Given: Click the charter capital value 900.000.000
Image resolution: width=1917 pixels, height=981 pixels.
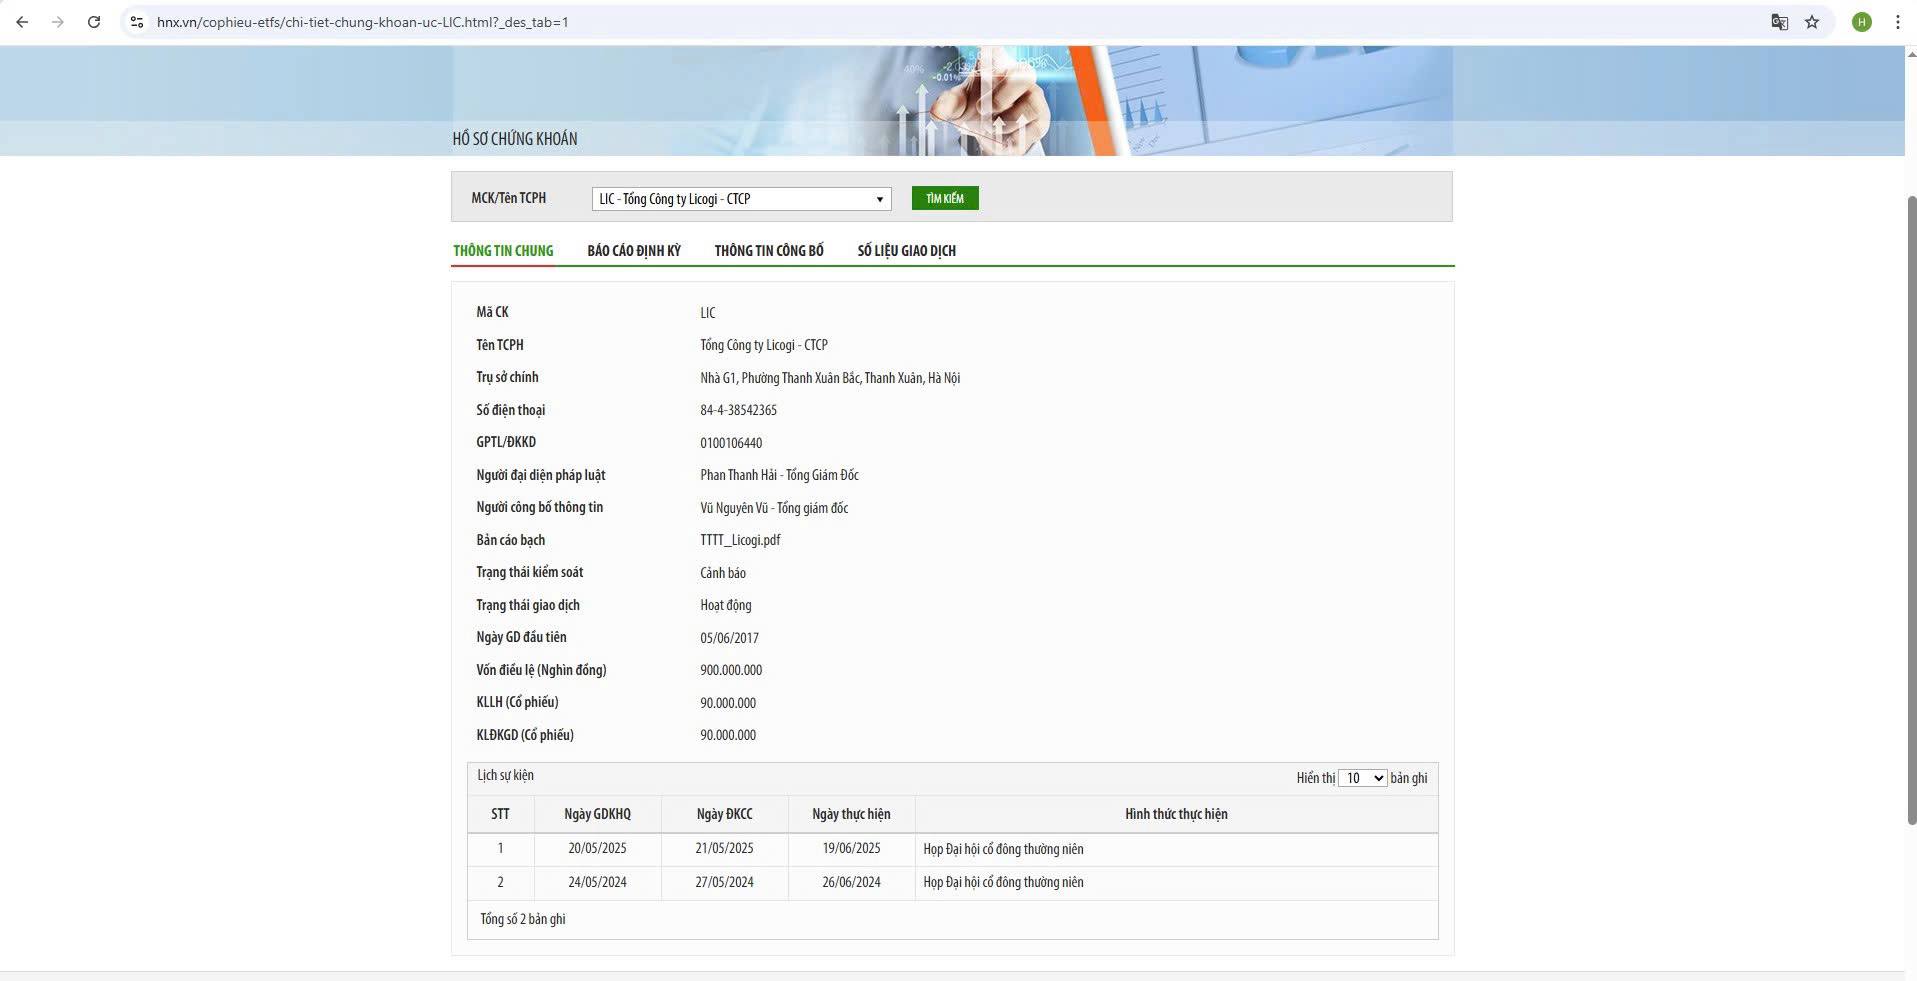Looking at the screenshot, I should 731,670.
